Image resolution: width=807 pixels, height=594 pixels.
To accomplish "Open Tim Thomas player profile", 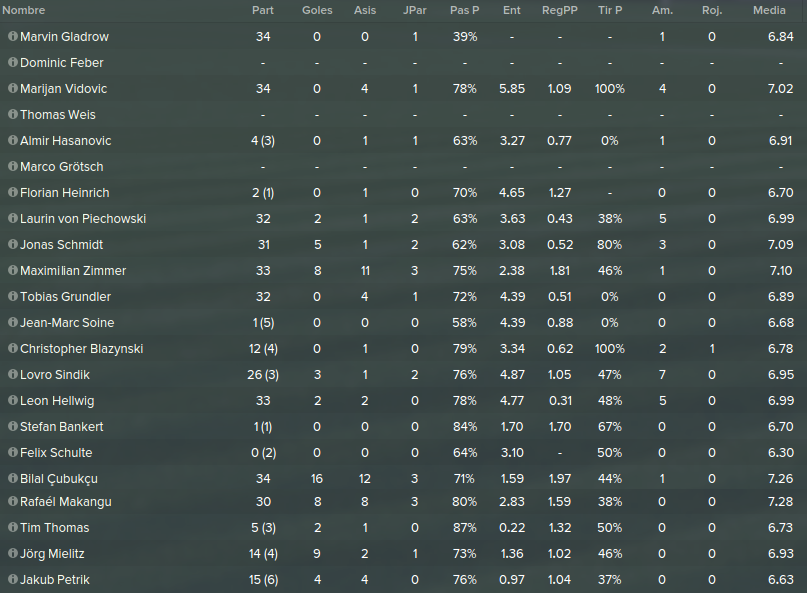I will pyautogui.click(x=55, y=528).
